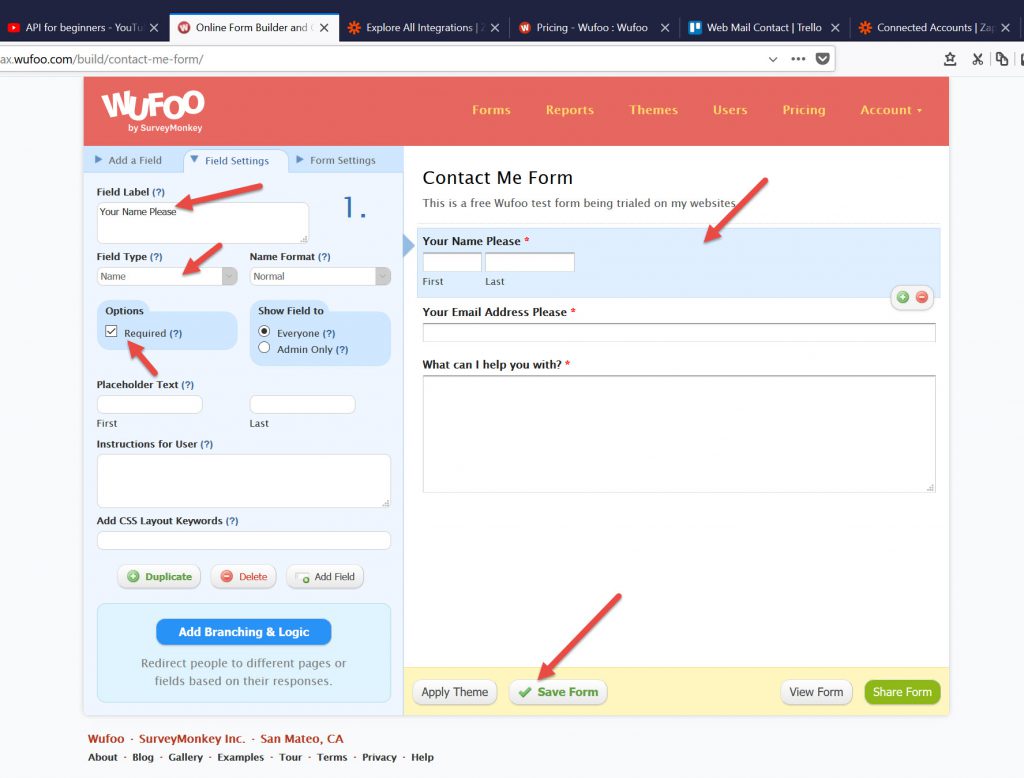This screenshot has width=1024, height=778.
Task: Expand the Account menu in the header
Action: pyautogui.click(x=890, y=110)
